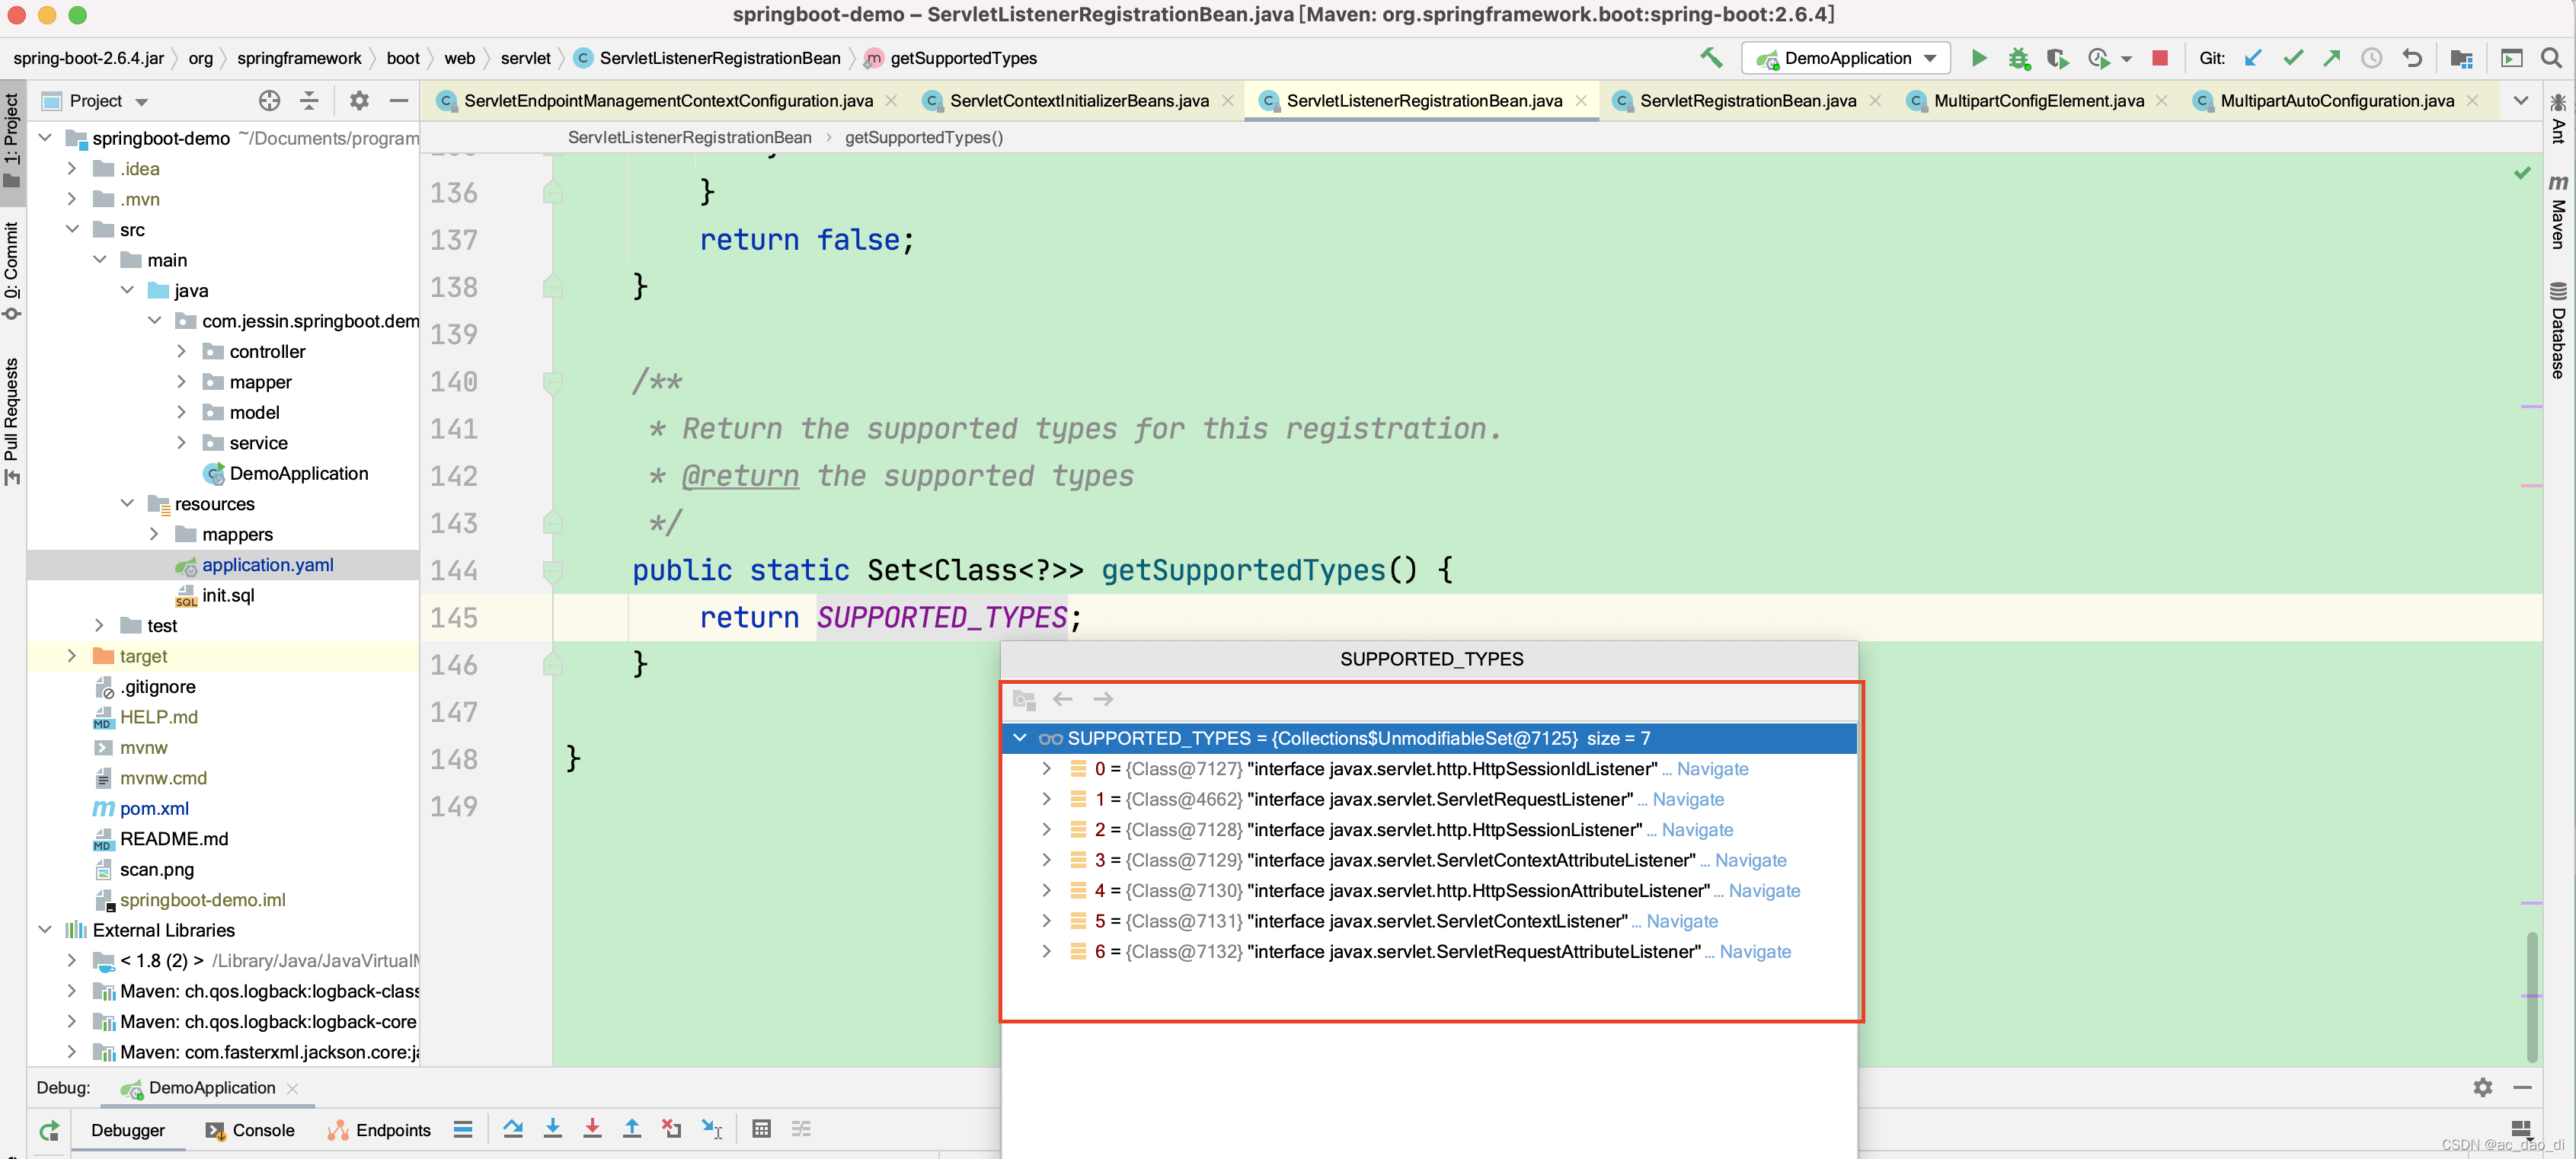Screen dimensions: 2576x1159
Task: Open the Maven tool window sidebar
Action: coord(2558,215)
